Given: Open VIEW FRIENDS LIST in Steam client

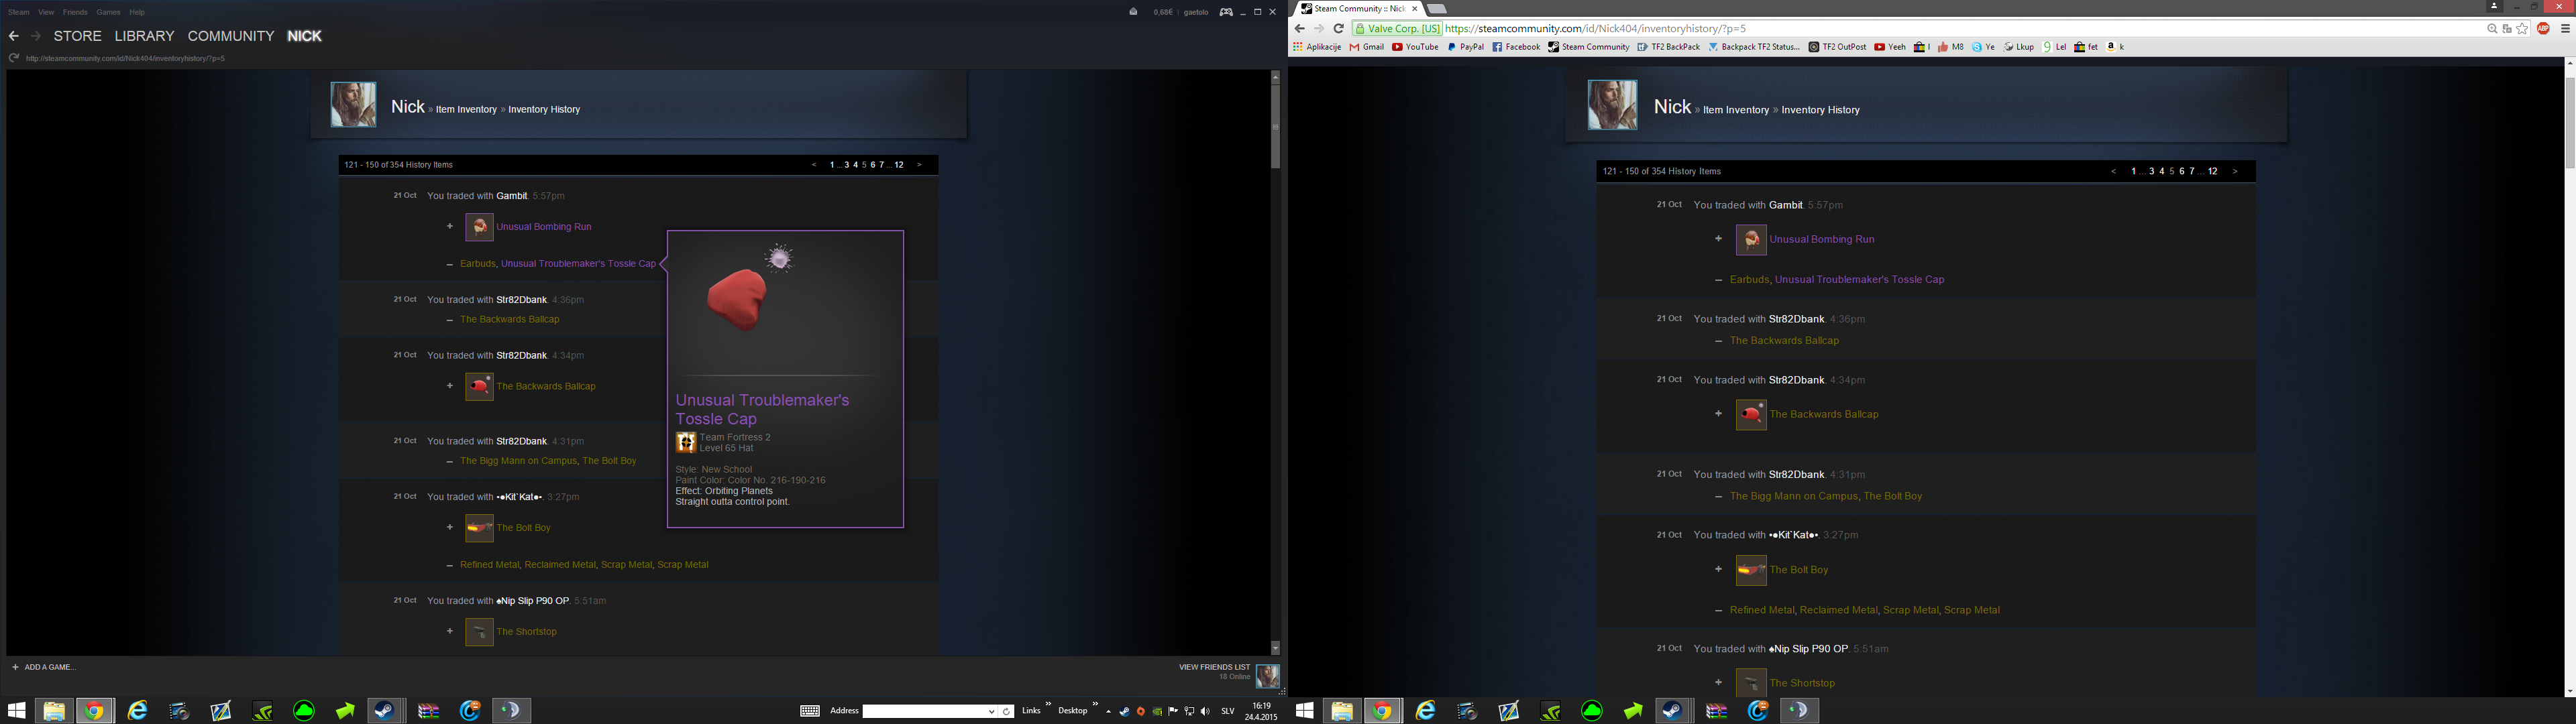Looking at the screenshot, I should 1214,667.
